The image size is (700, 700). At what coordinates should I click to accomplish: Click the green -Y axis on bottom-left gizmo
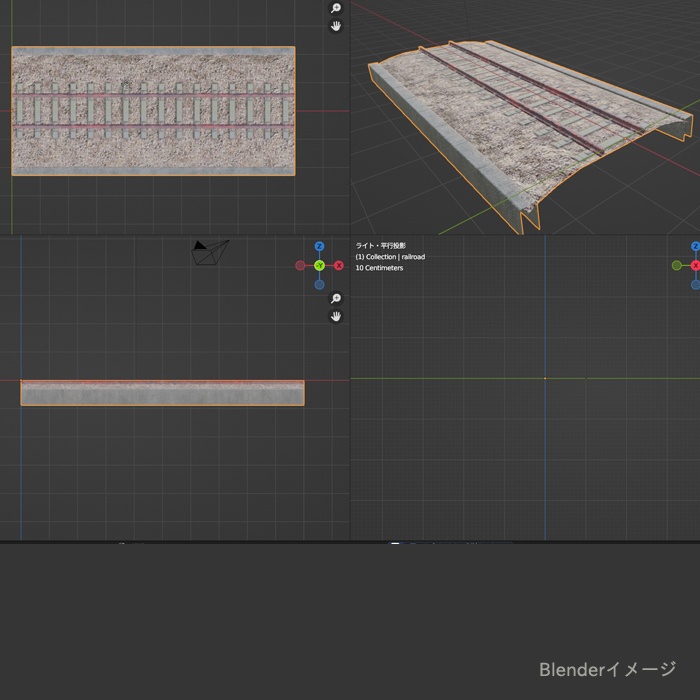tap(319, 266)
